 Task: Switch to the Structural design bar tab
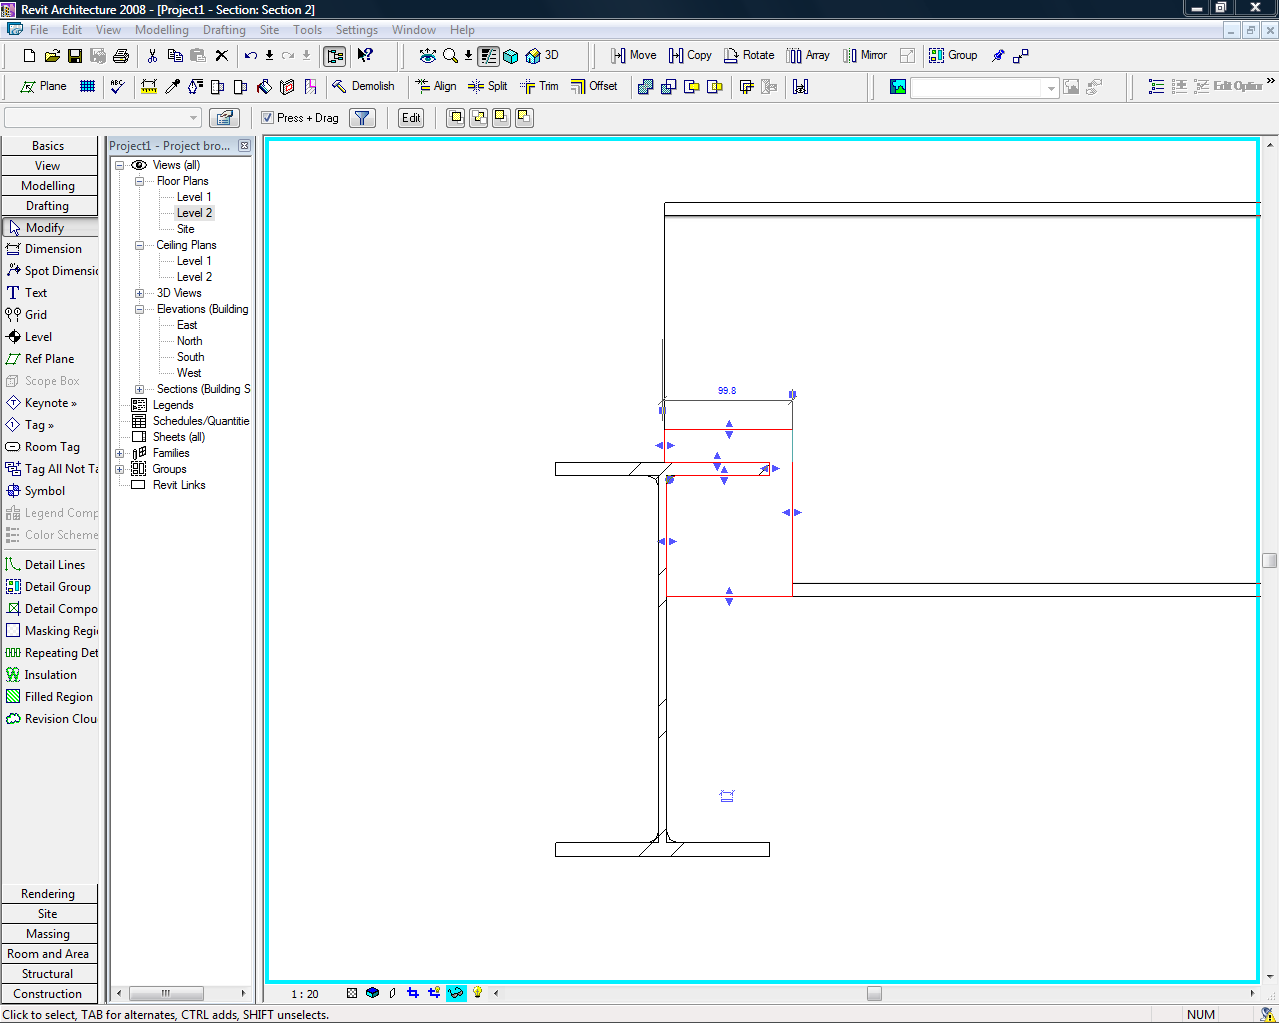(48, 974)
